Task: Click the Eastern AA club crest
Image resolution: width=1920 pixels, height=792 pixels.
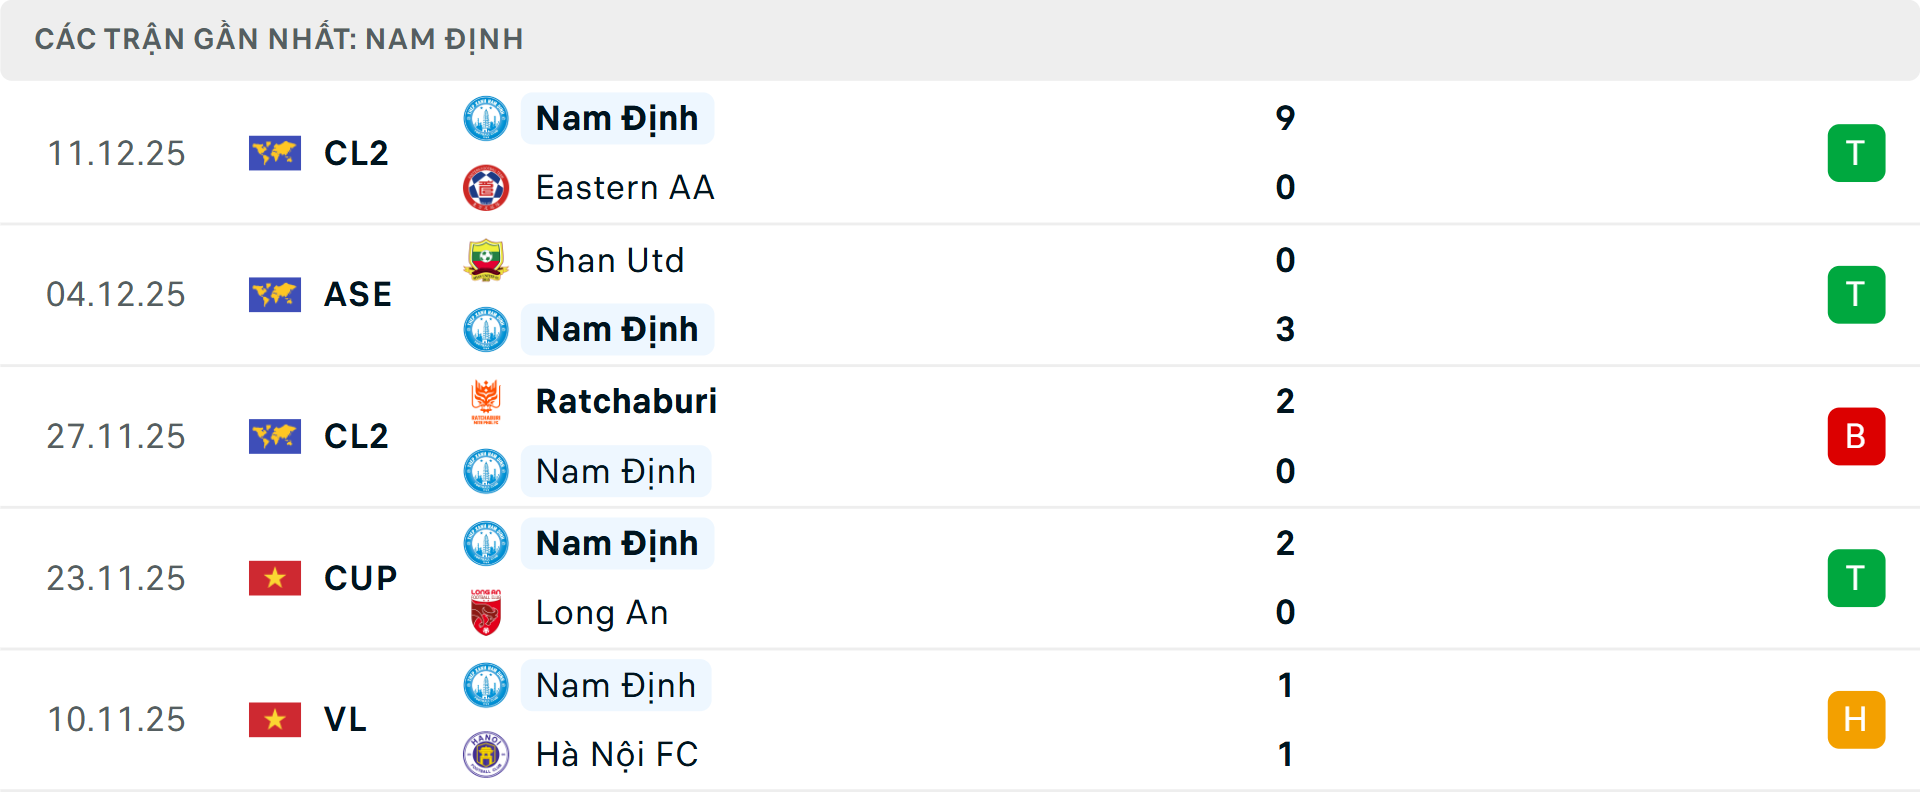Action: click(x=486, y=188)
